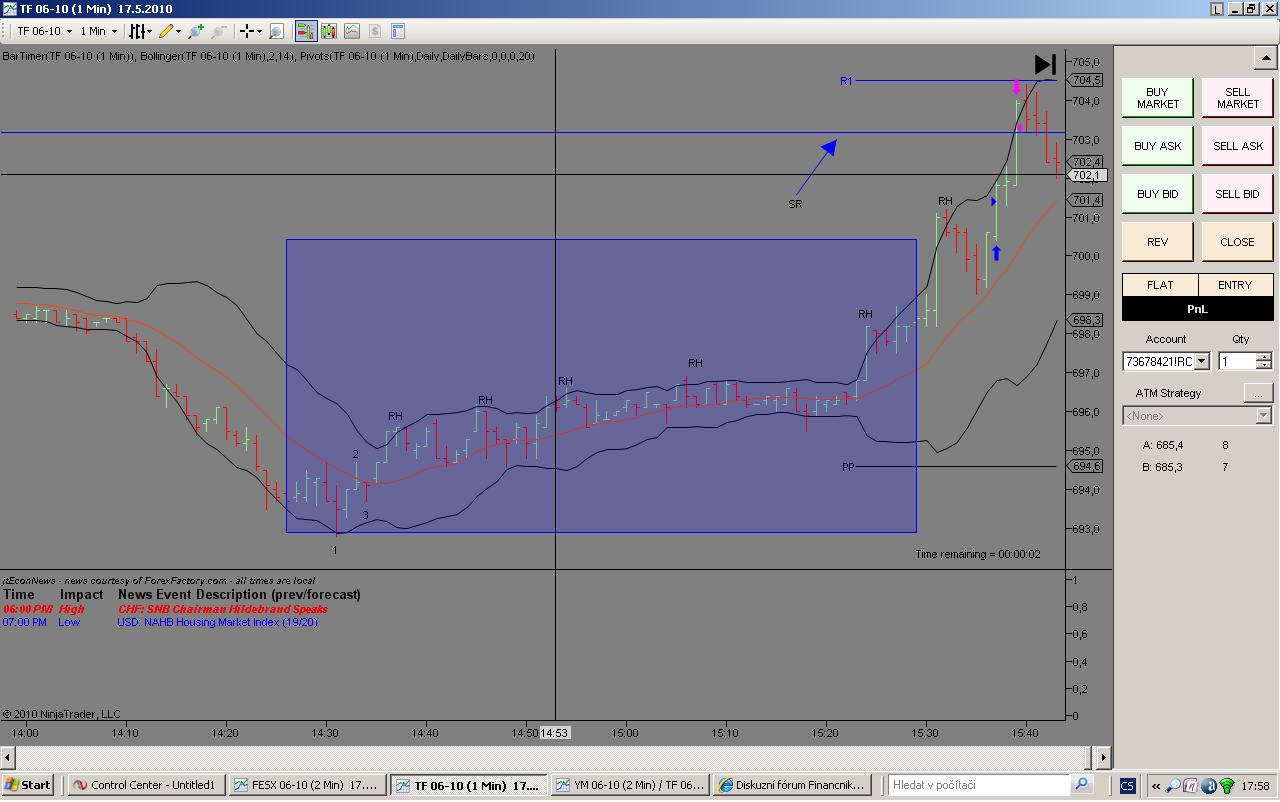Click the Qty input field
The height and width of the screenshot is (802, 1280).
click(x=1237, y=361)
